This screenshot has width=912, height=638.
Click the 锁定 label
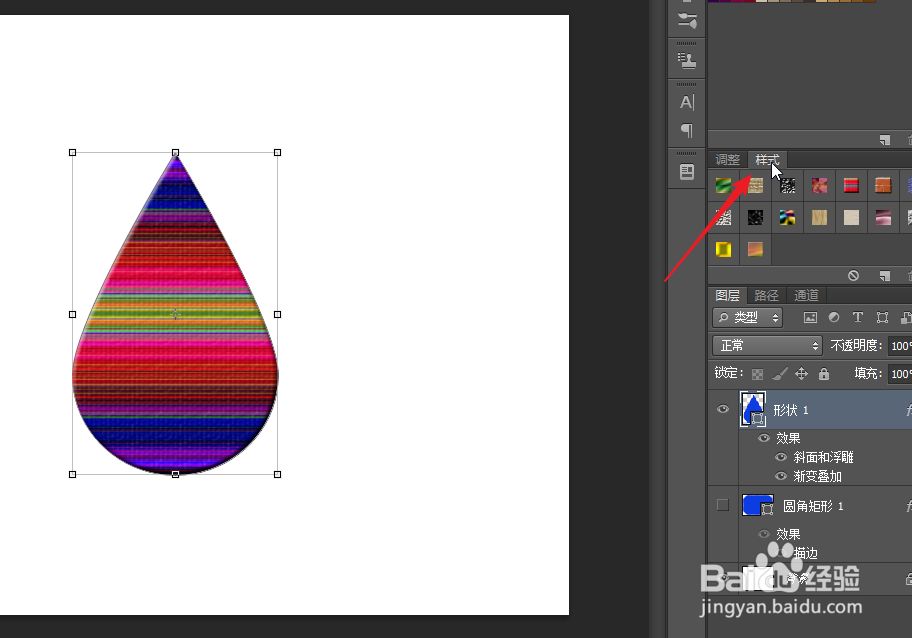(x=728, y=373)
